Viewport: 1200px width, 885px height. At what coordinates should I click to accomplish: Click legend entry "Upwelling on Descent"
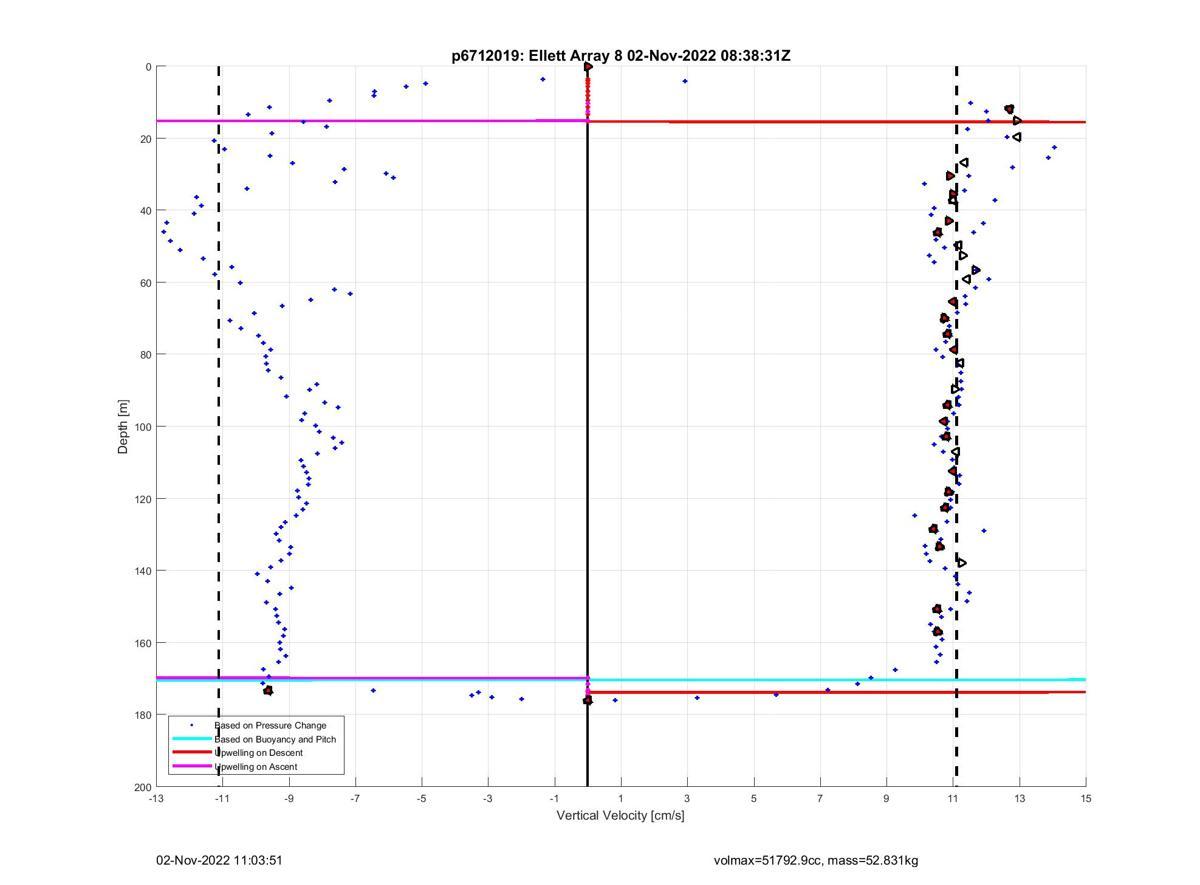coord(258,753)
